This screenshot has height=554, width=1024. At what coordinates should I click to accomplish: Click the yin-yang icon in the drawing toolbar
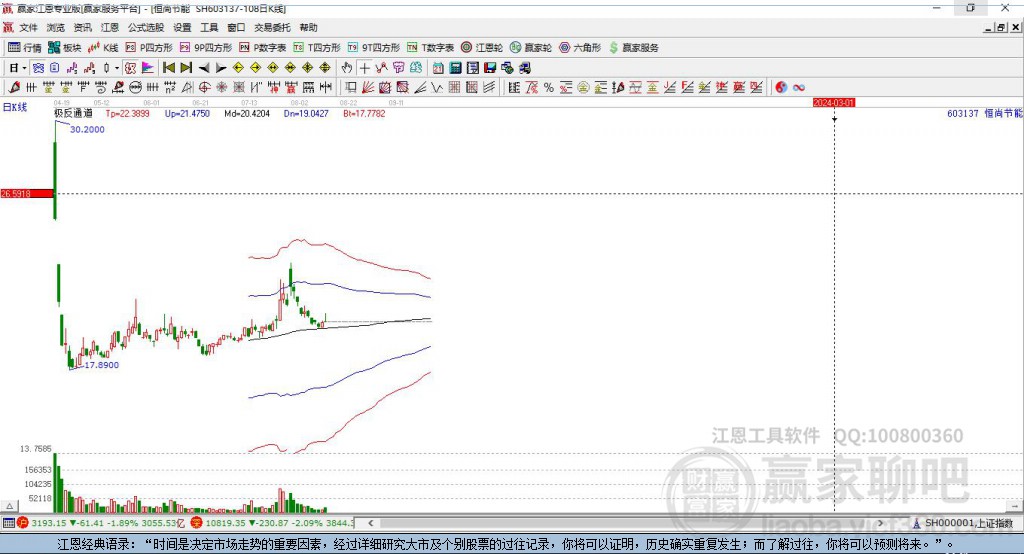pyautogui.click(x=782, y=88)
